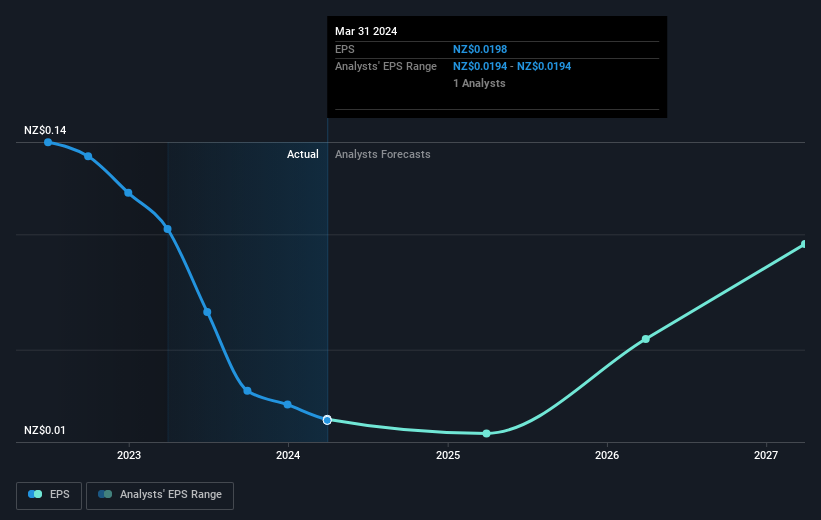Click the Analysts Forecasts section label

point(383,154)
